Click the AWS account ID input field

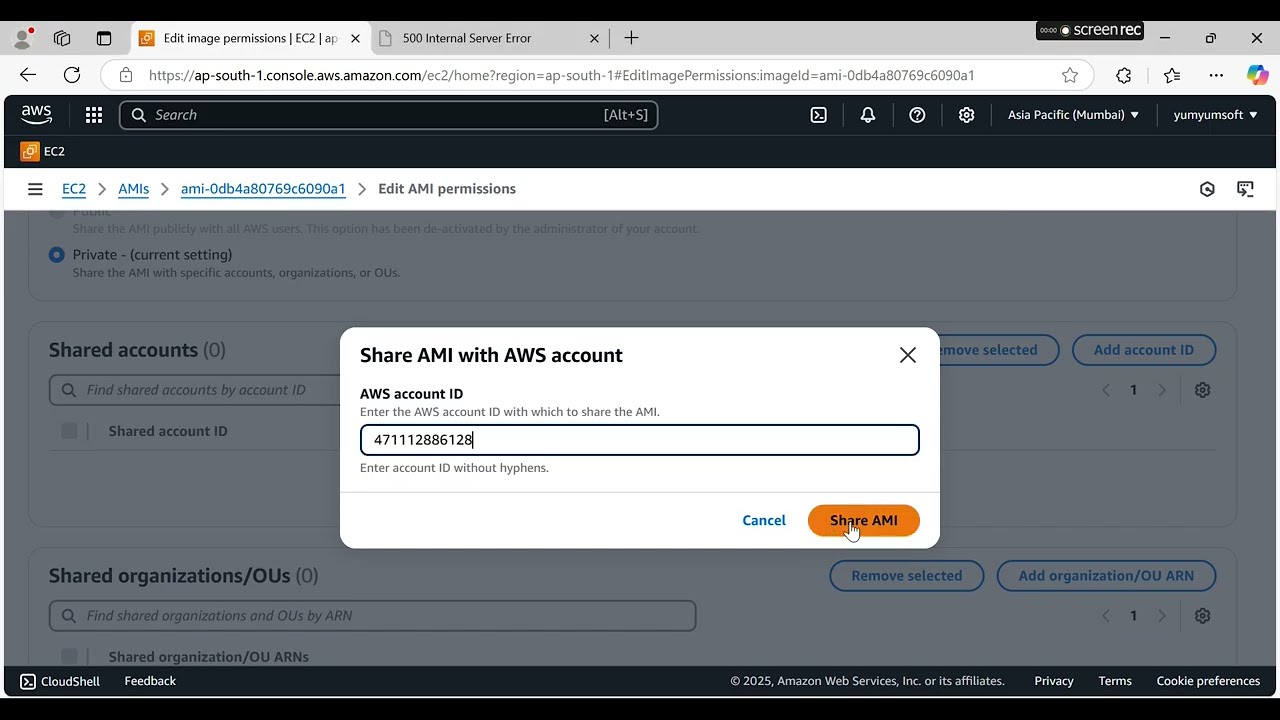click(640, 440)
